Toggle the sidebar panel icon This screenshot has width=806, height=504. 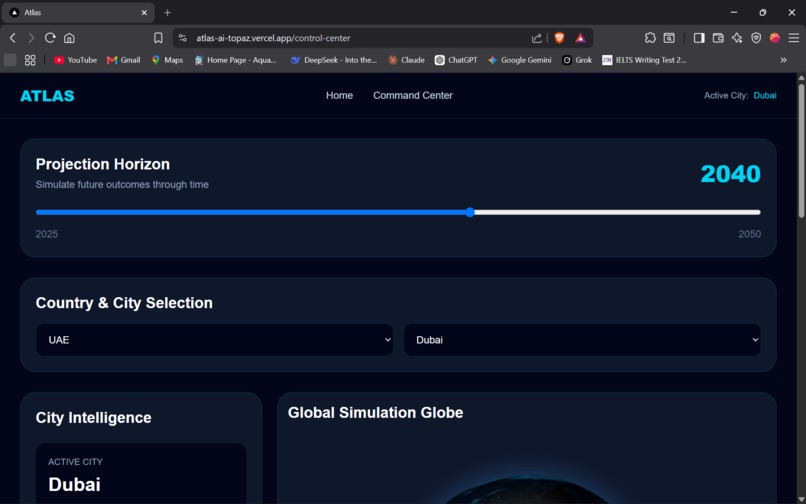(699, 38)
